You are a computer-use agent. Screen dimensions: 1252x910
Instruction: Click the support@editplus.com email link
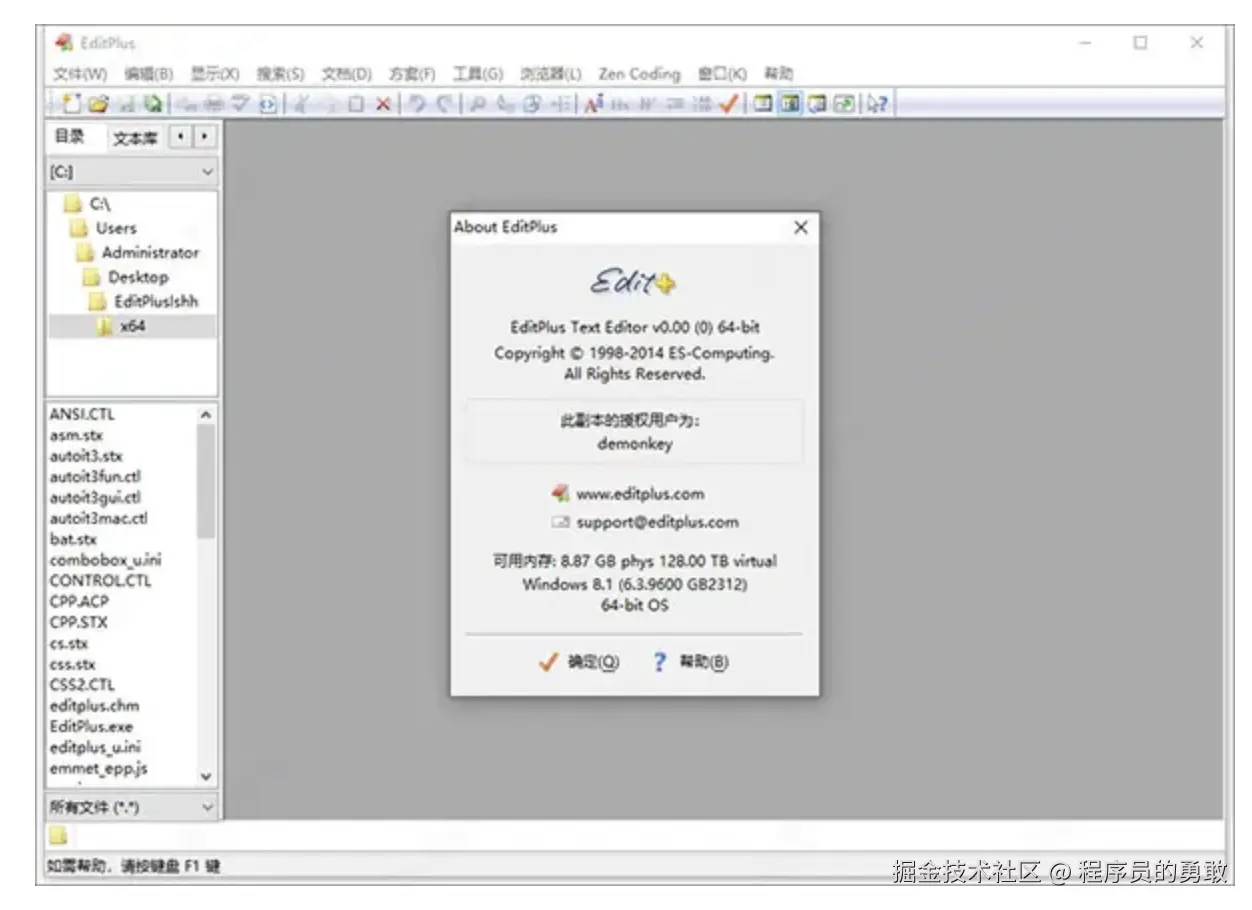pyautogui.click(x=657, y=521)
